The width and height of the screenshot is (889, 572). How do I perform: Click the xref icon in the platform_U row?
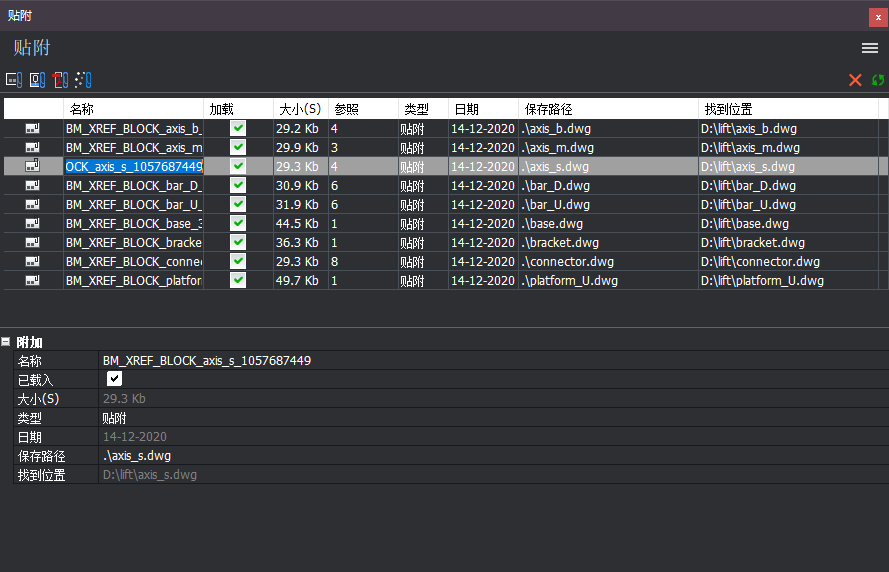tap(33, 281)
